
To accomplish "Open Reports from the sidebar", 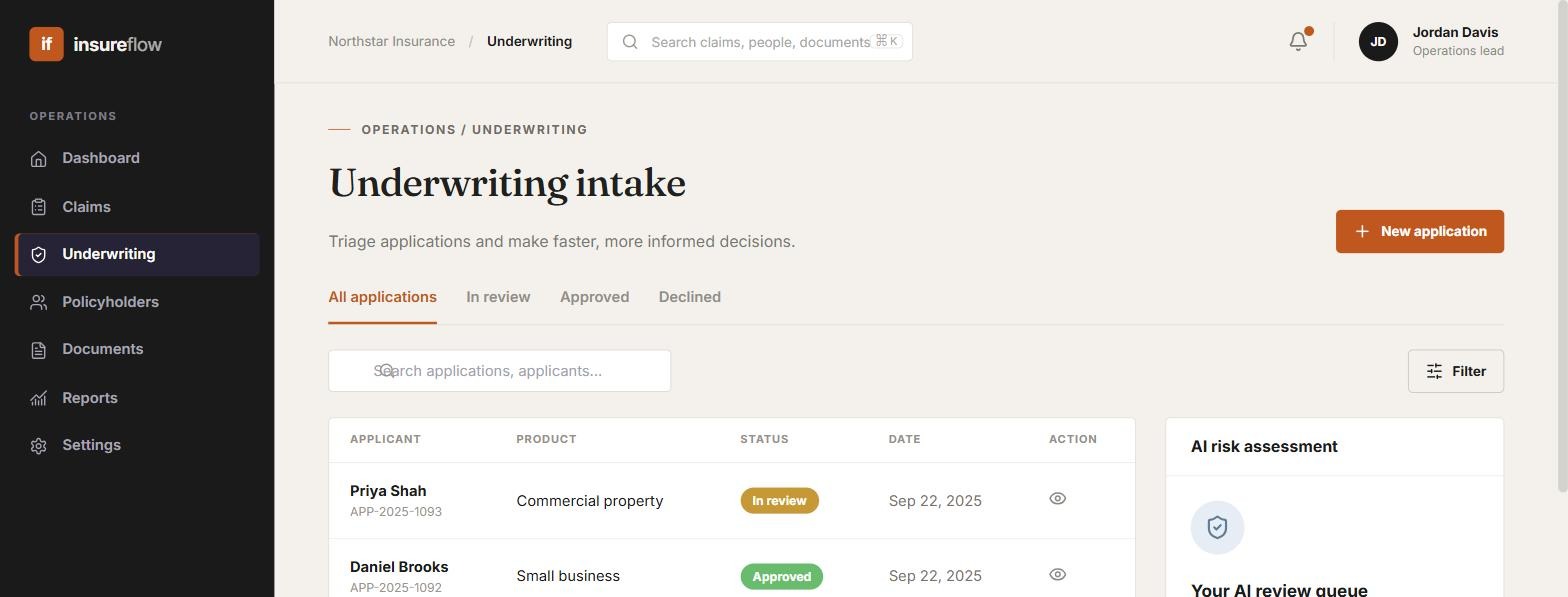I will tap(137, 398).
